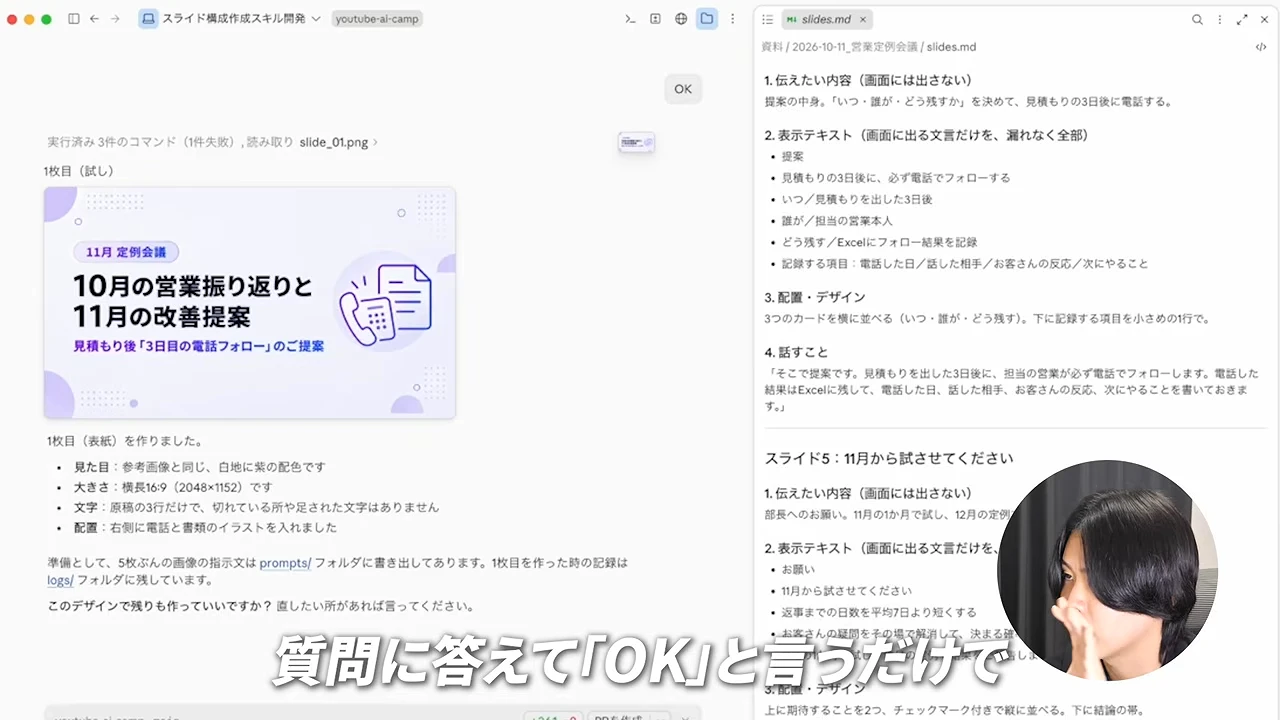The image size is (1280, 720).
Task: Open the slide_01.png file reference
Action: point(335,142)
